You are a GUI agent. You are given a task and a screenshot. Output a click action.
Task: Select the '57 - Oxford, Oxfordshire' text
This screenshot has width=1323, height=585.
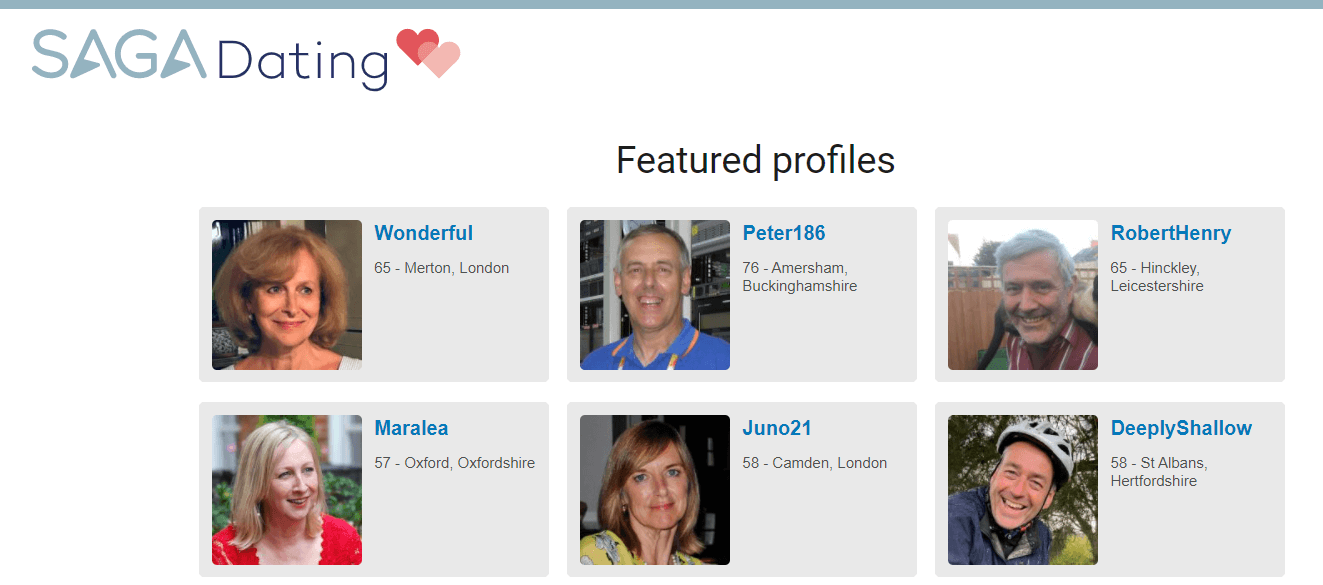(x=455, y=463)
